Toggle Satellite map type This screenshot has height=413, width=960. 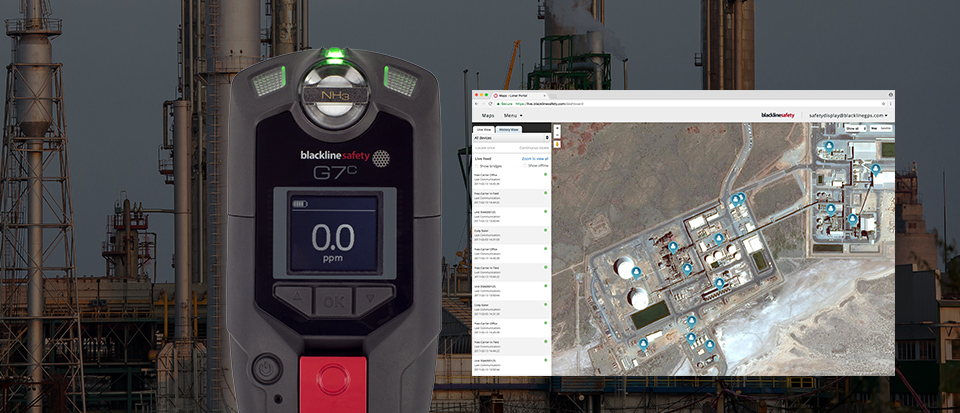pos(884,129)
